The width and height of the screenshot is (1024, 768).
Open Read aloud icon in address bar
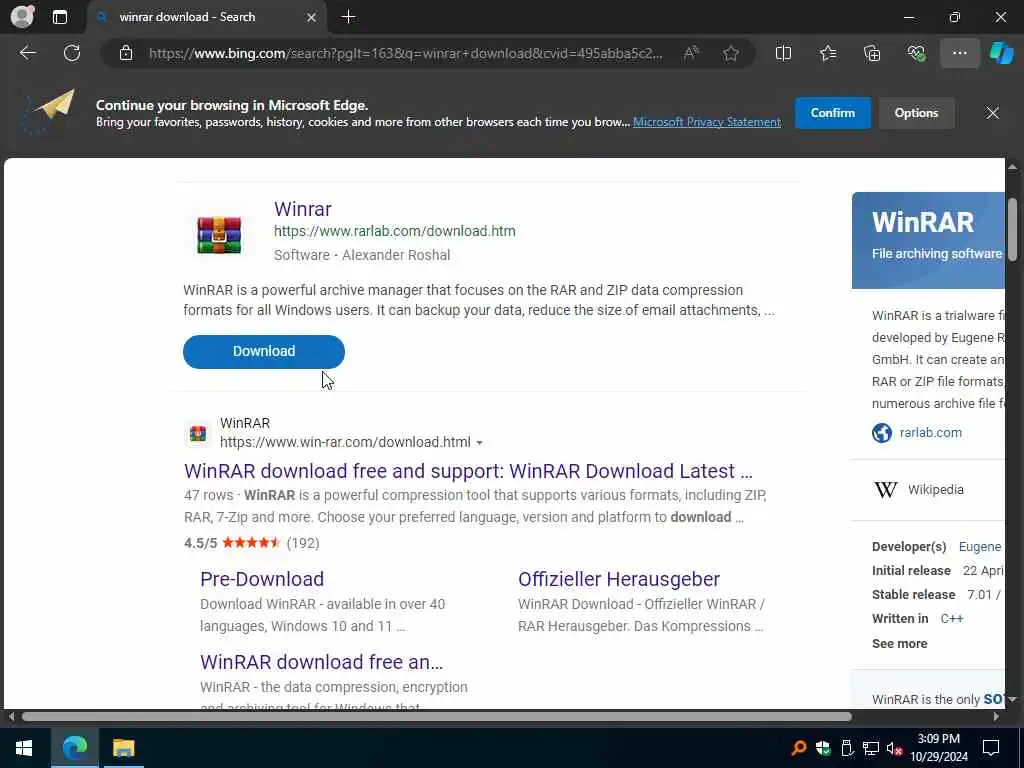click(691, 53)
